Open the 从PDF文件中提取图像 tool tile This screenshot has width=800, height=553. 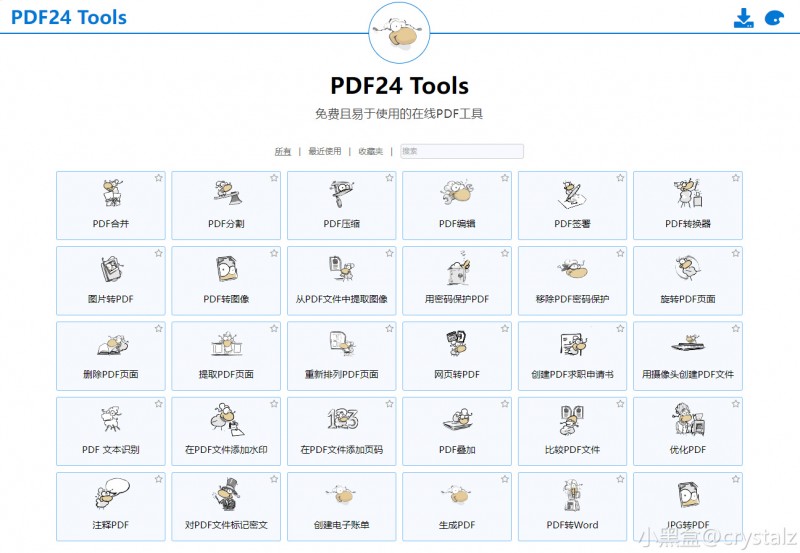tap(341, 281)
